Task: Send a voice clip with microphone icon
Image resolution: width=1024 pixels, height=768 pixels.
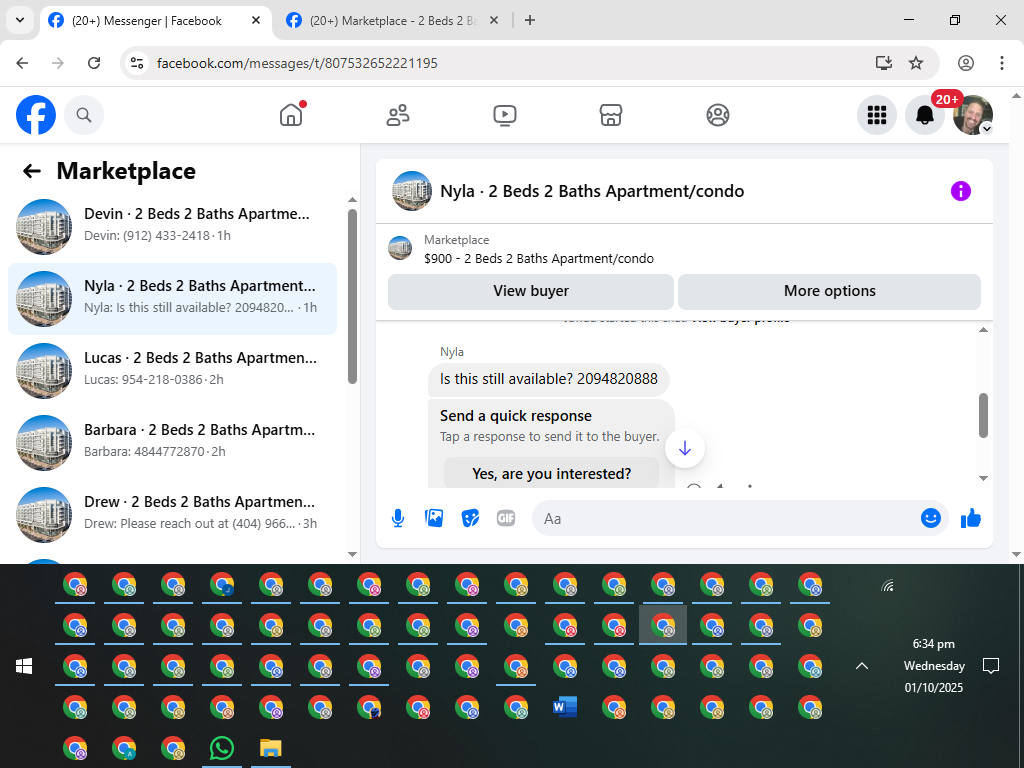Action: tap(398, 519)
